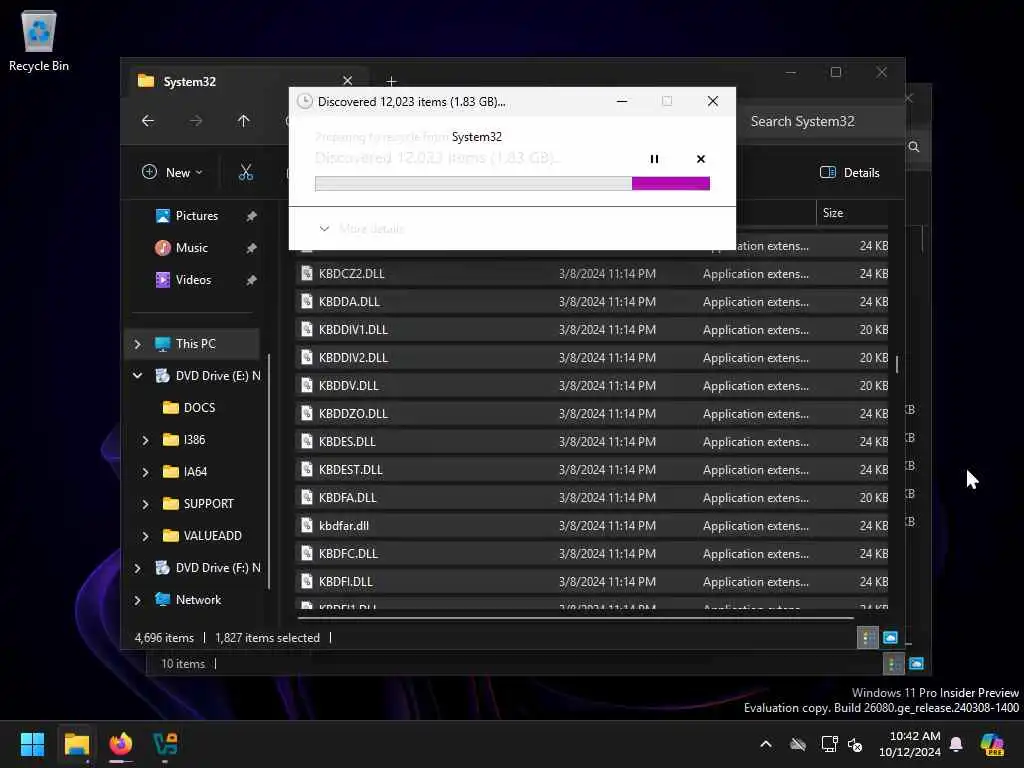The width and height of the screenshot is (1024, 768).
Task: Click the KBDES.DLL file icon
Action: pos(306,441)
